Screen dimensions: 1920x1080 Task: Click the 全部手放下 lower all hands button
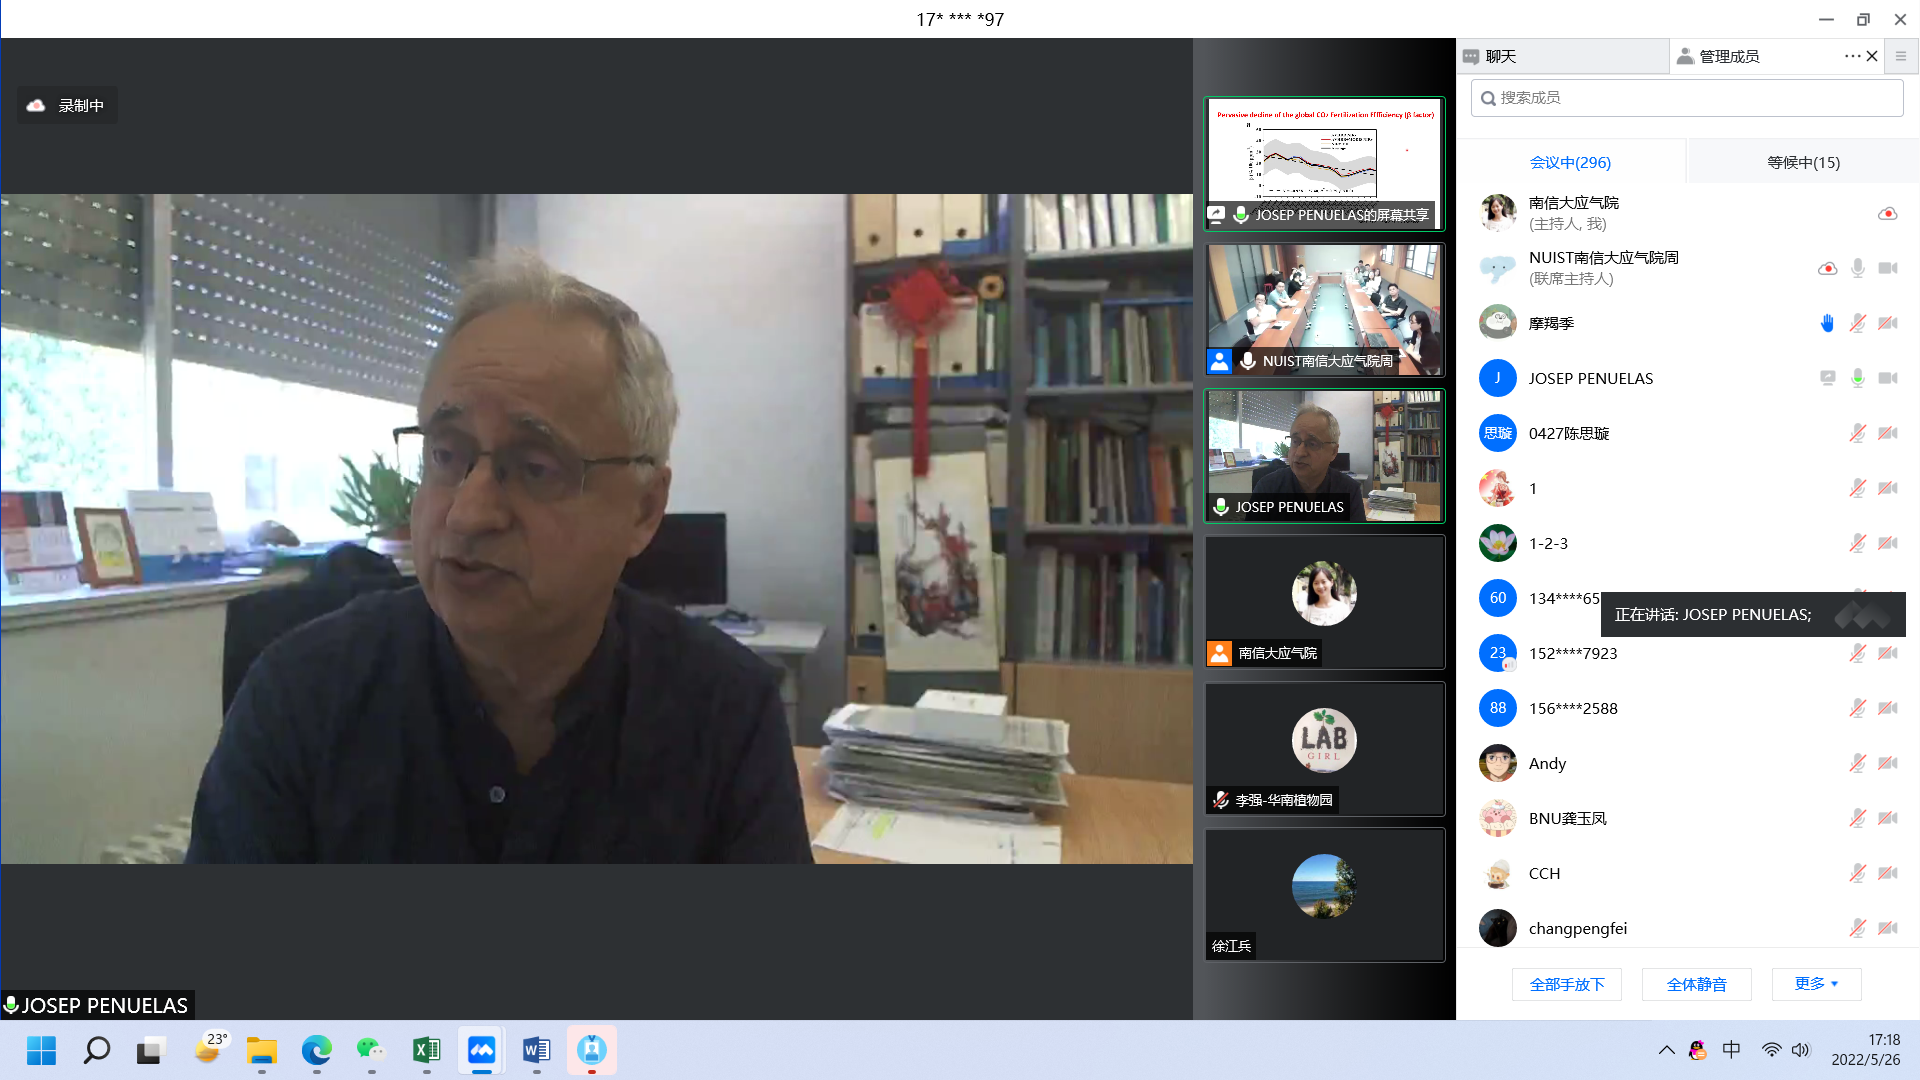[1566, 984]
